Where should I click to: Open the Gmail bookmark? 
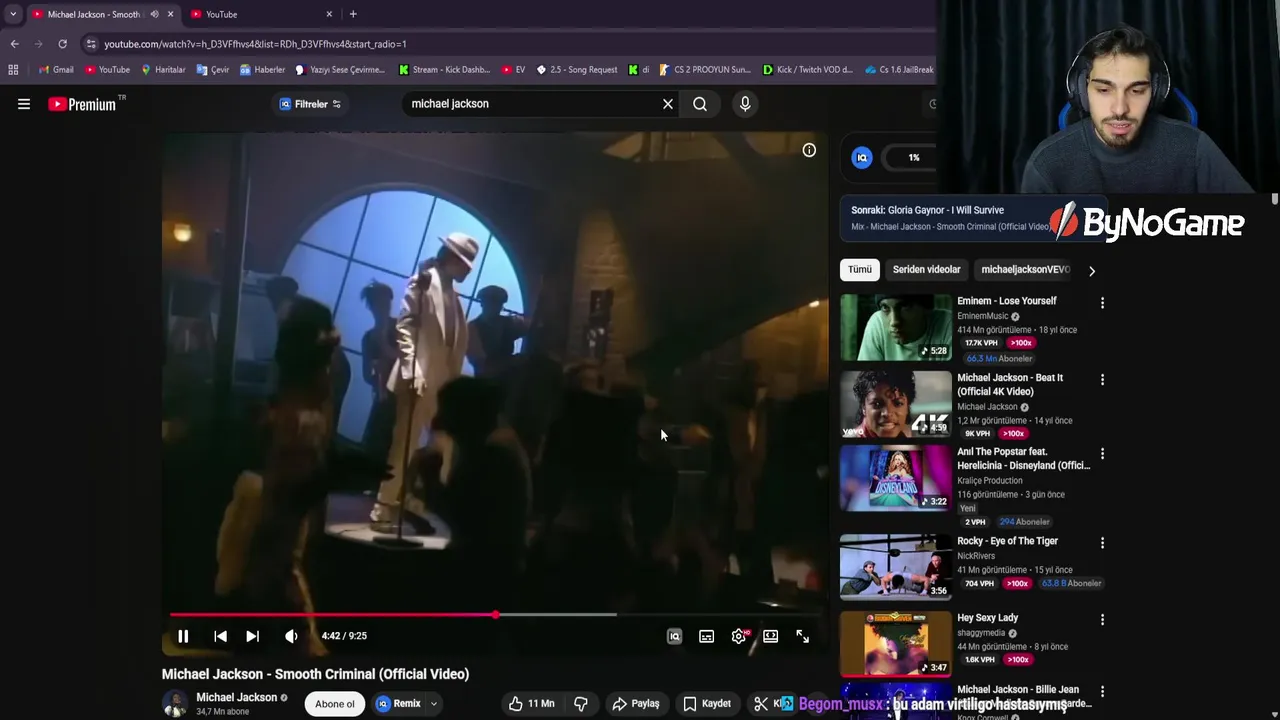(x=56, y=70)
